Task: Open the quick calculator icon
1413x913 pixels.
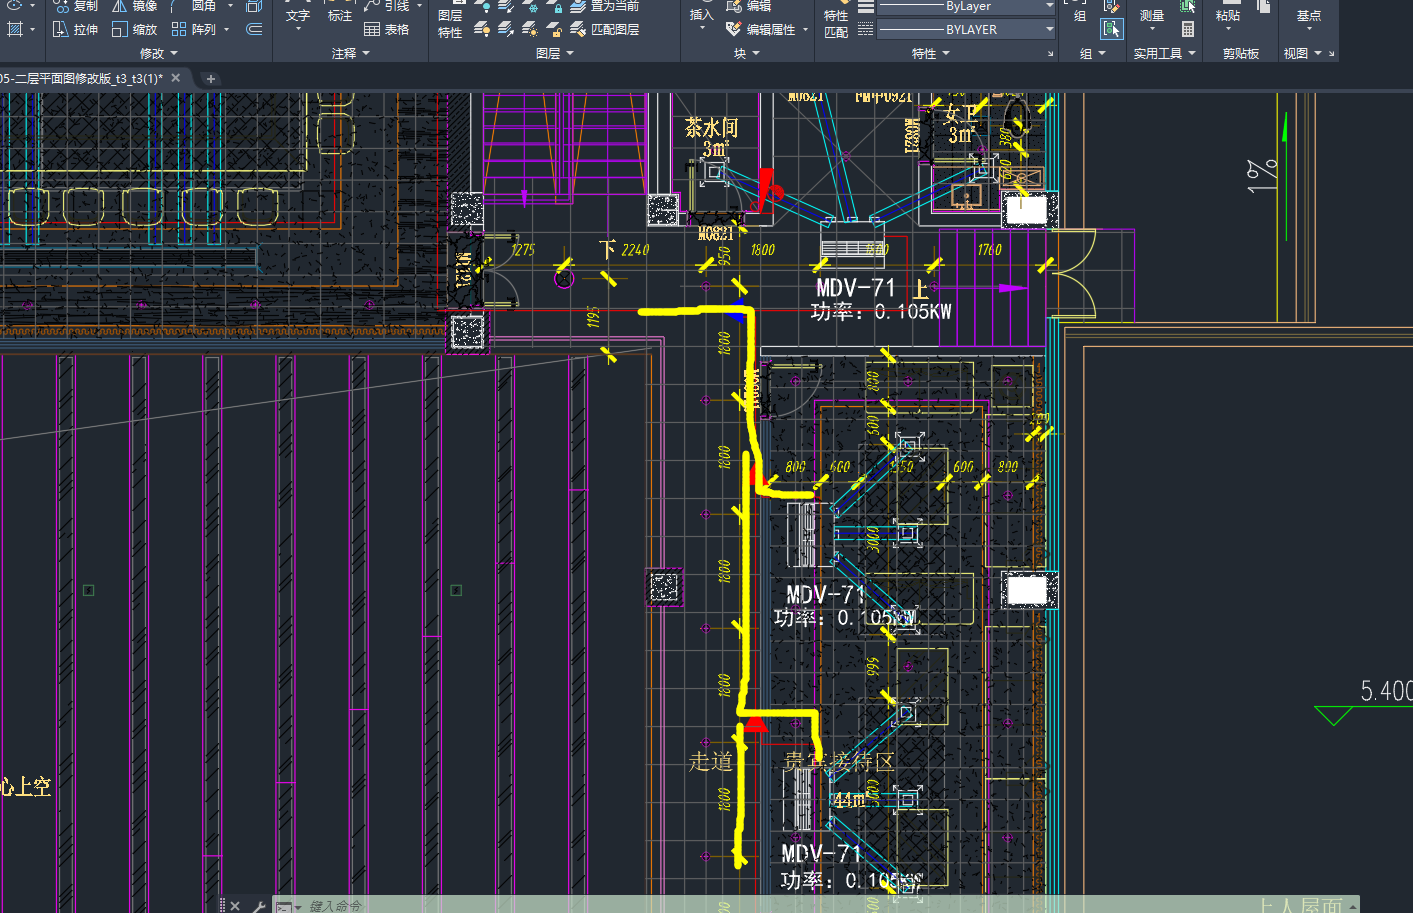Action: pyautogui.click(x=1188, y=29)
